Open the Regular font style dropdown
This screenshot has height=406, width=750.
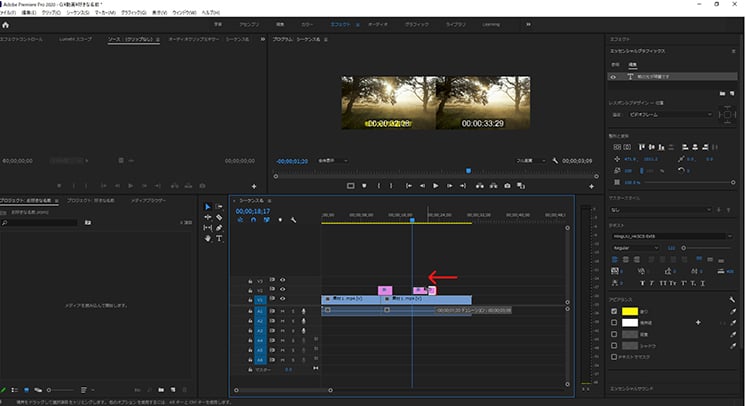(x=635, y=248)
